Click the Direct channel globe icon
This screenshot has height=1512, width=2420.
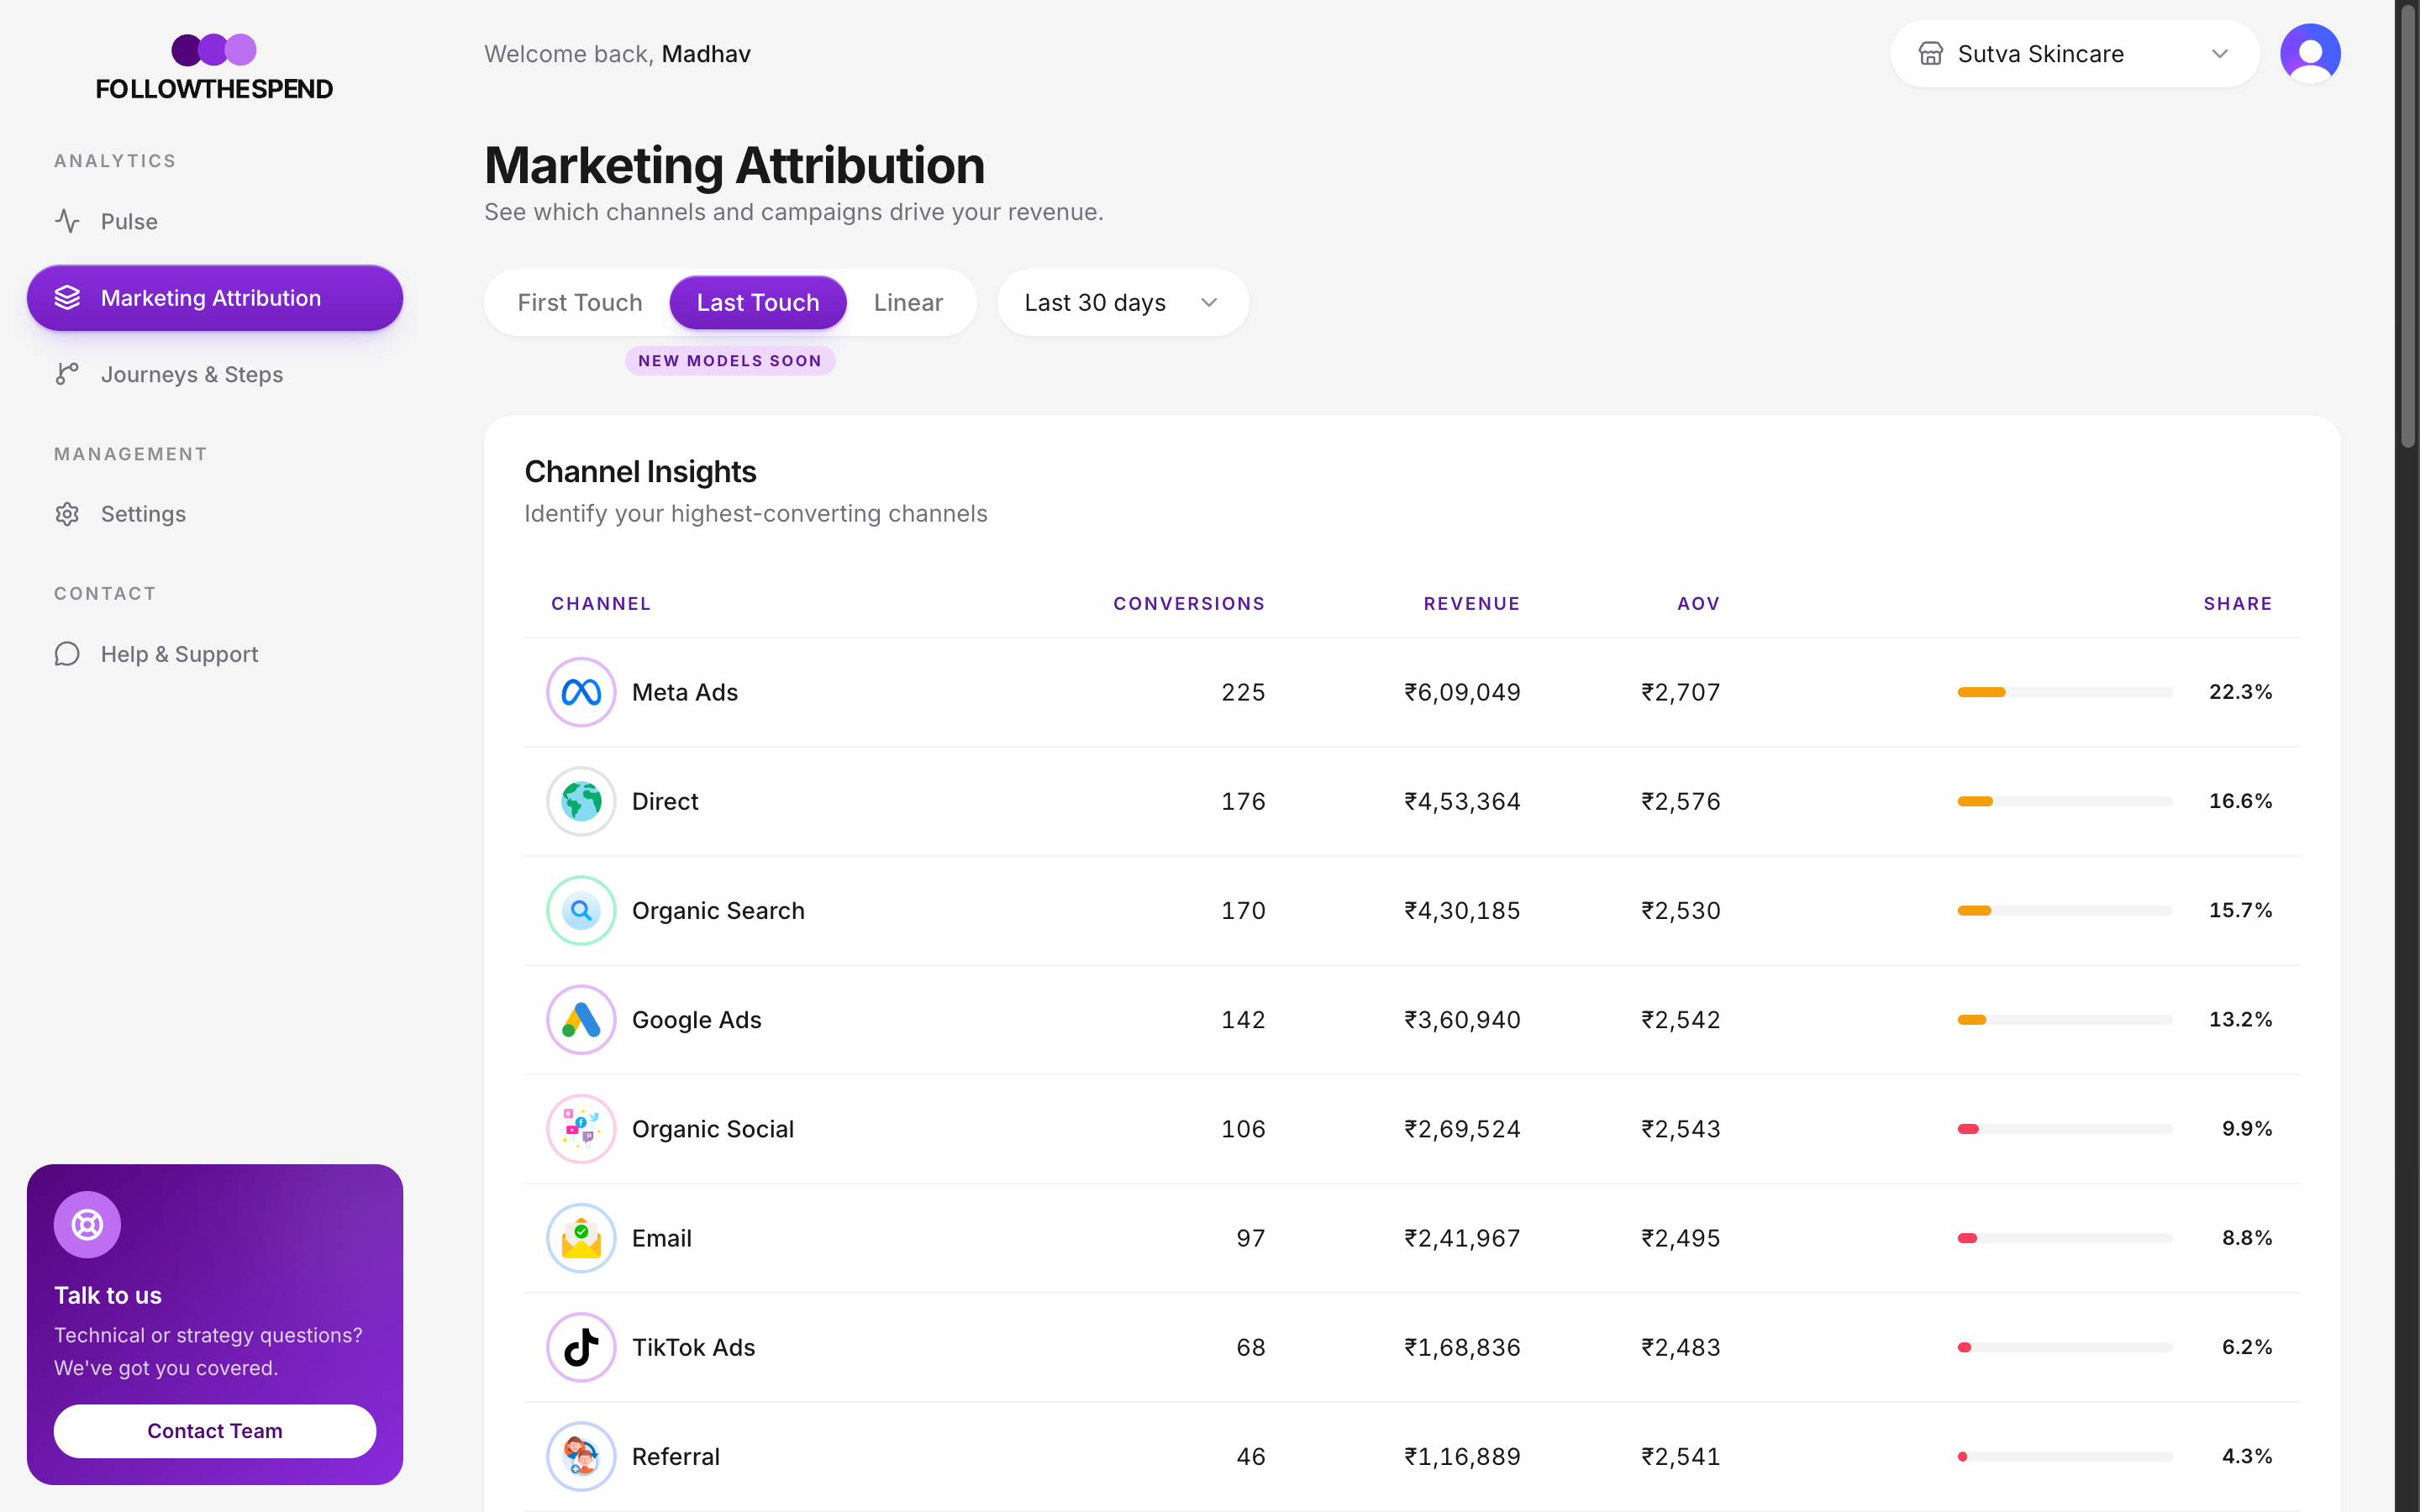pos(581,801)
